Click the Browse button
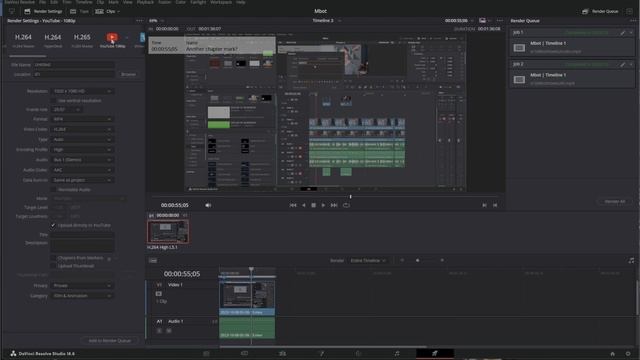The width and height of the screenshot is (640, 360). click(x=128, y=74)
